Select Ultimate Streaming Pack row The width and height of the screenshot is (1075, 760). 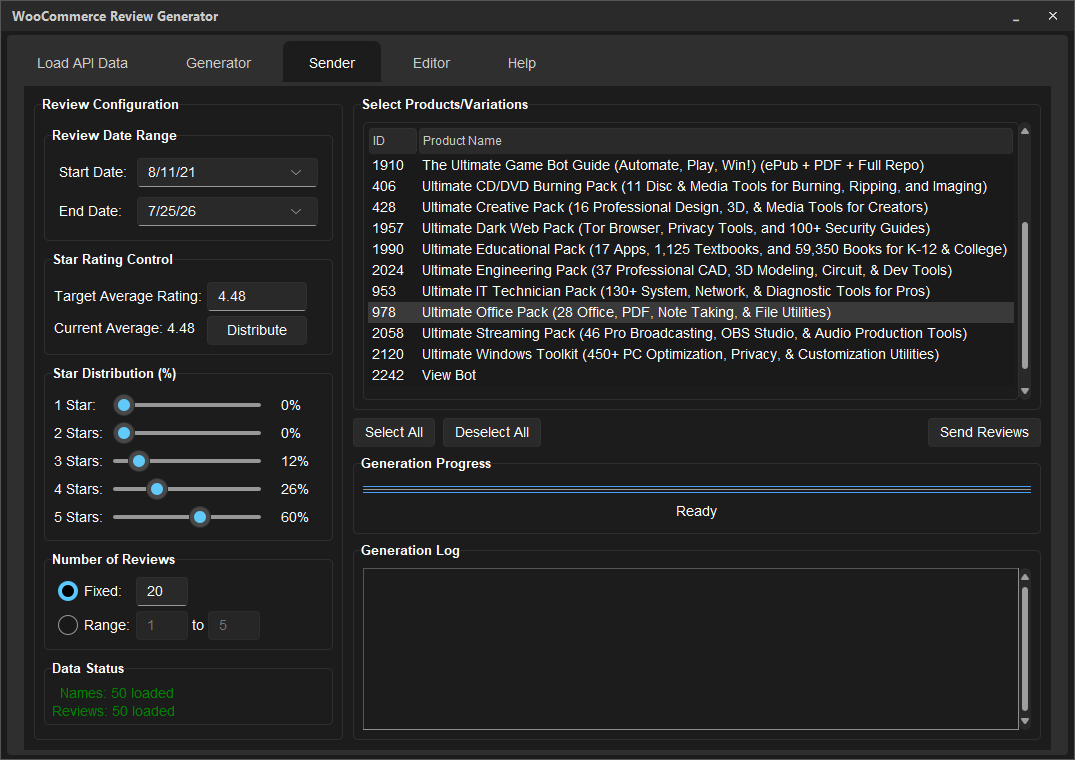(x=691, y=333)
